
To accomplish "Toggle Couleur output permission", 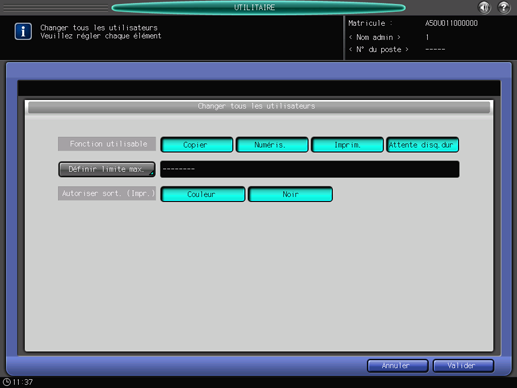I will click(x=203, y=194).
